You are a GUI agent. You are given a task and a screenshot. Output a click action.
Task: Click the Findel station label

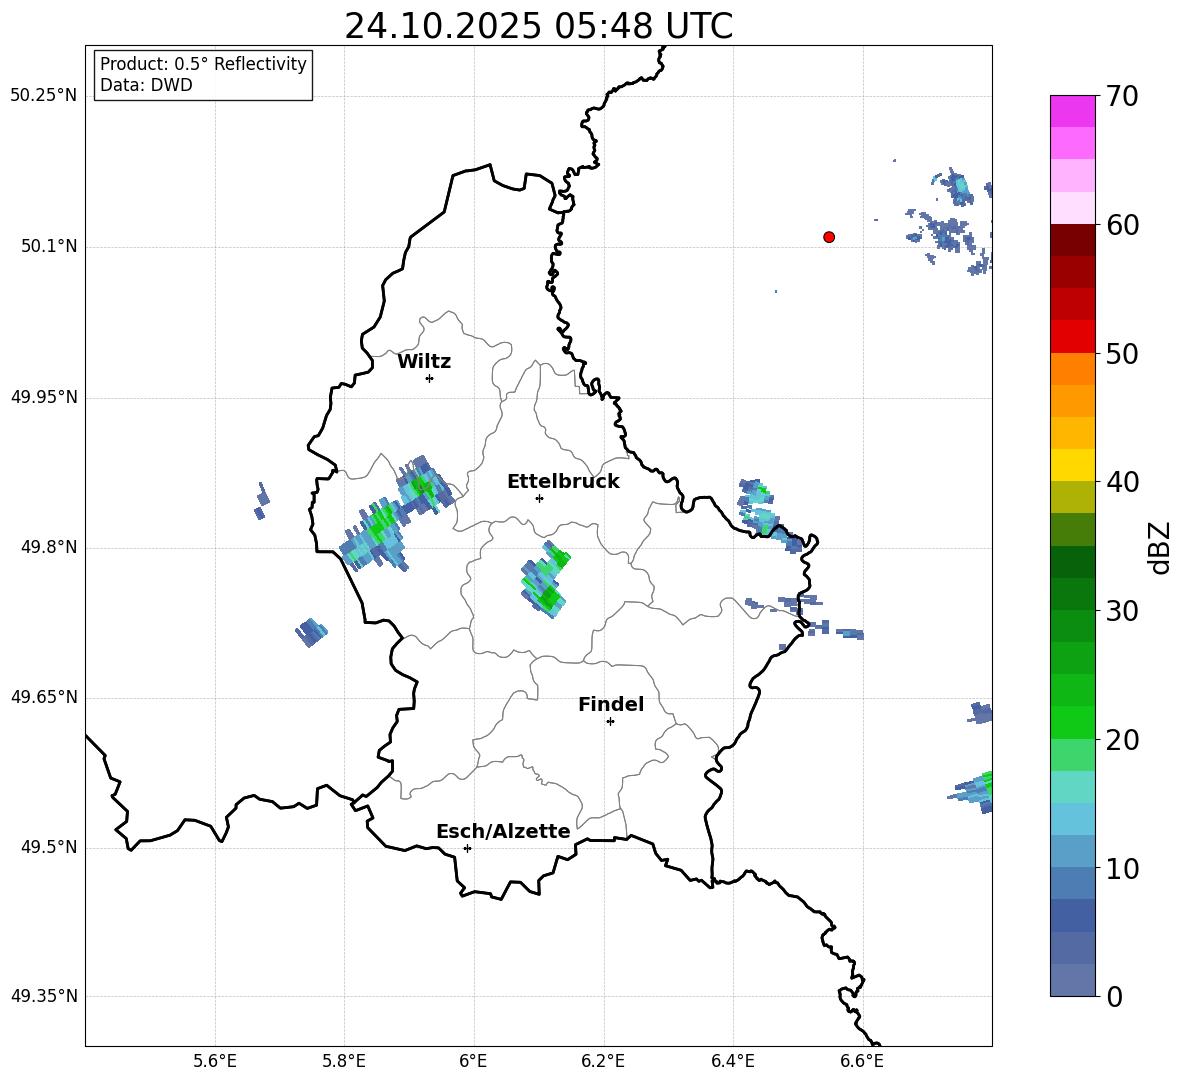tap(611, 704)
